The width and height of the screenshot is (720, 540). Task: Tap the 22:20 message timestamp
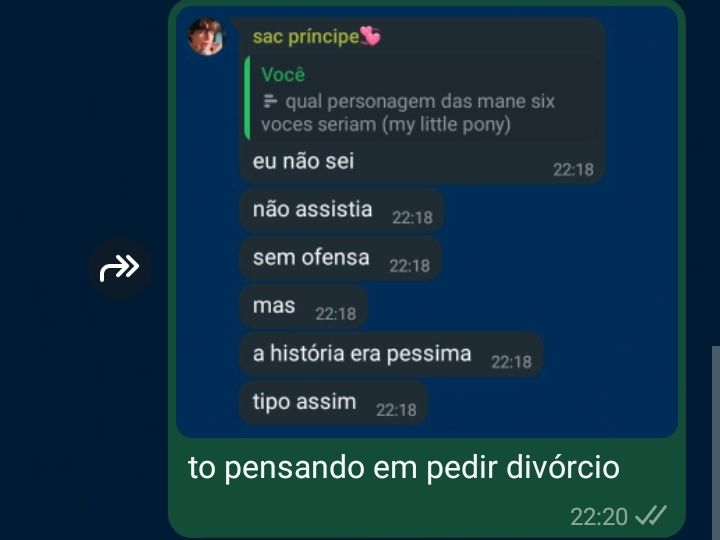(599, 517)
